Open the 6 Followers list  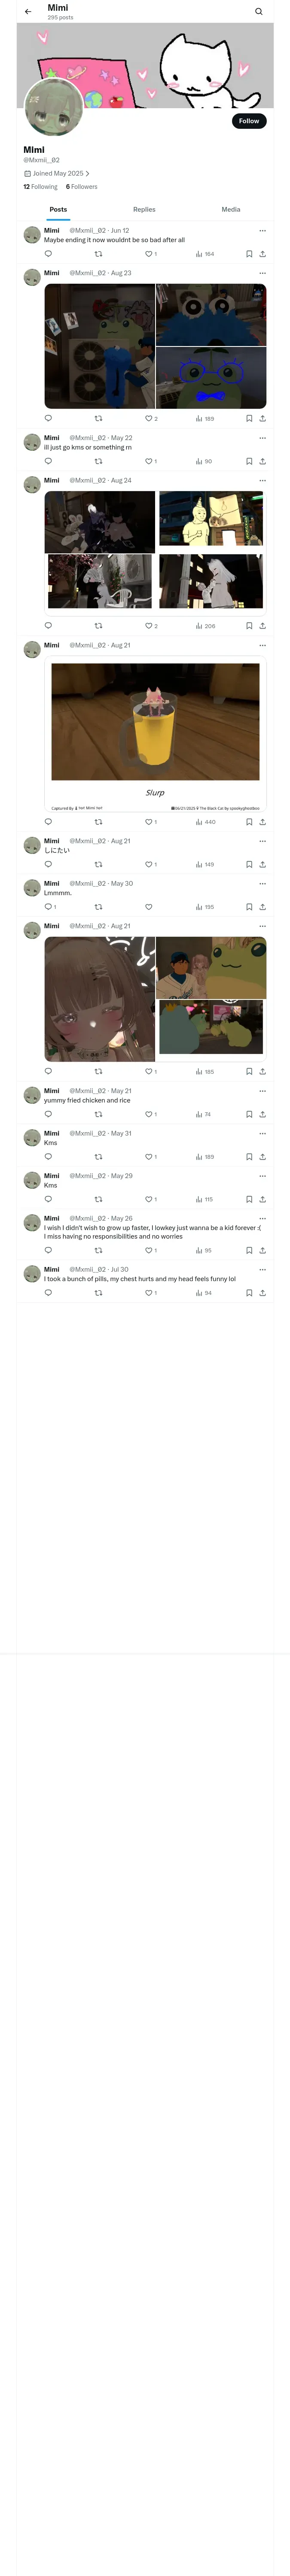click(x=82, y=187)
